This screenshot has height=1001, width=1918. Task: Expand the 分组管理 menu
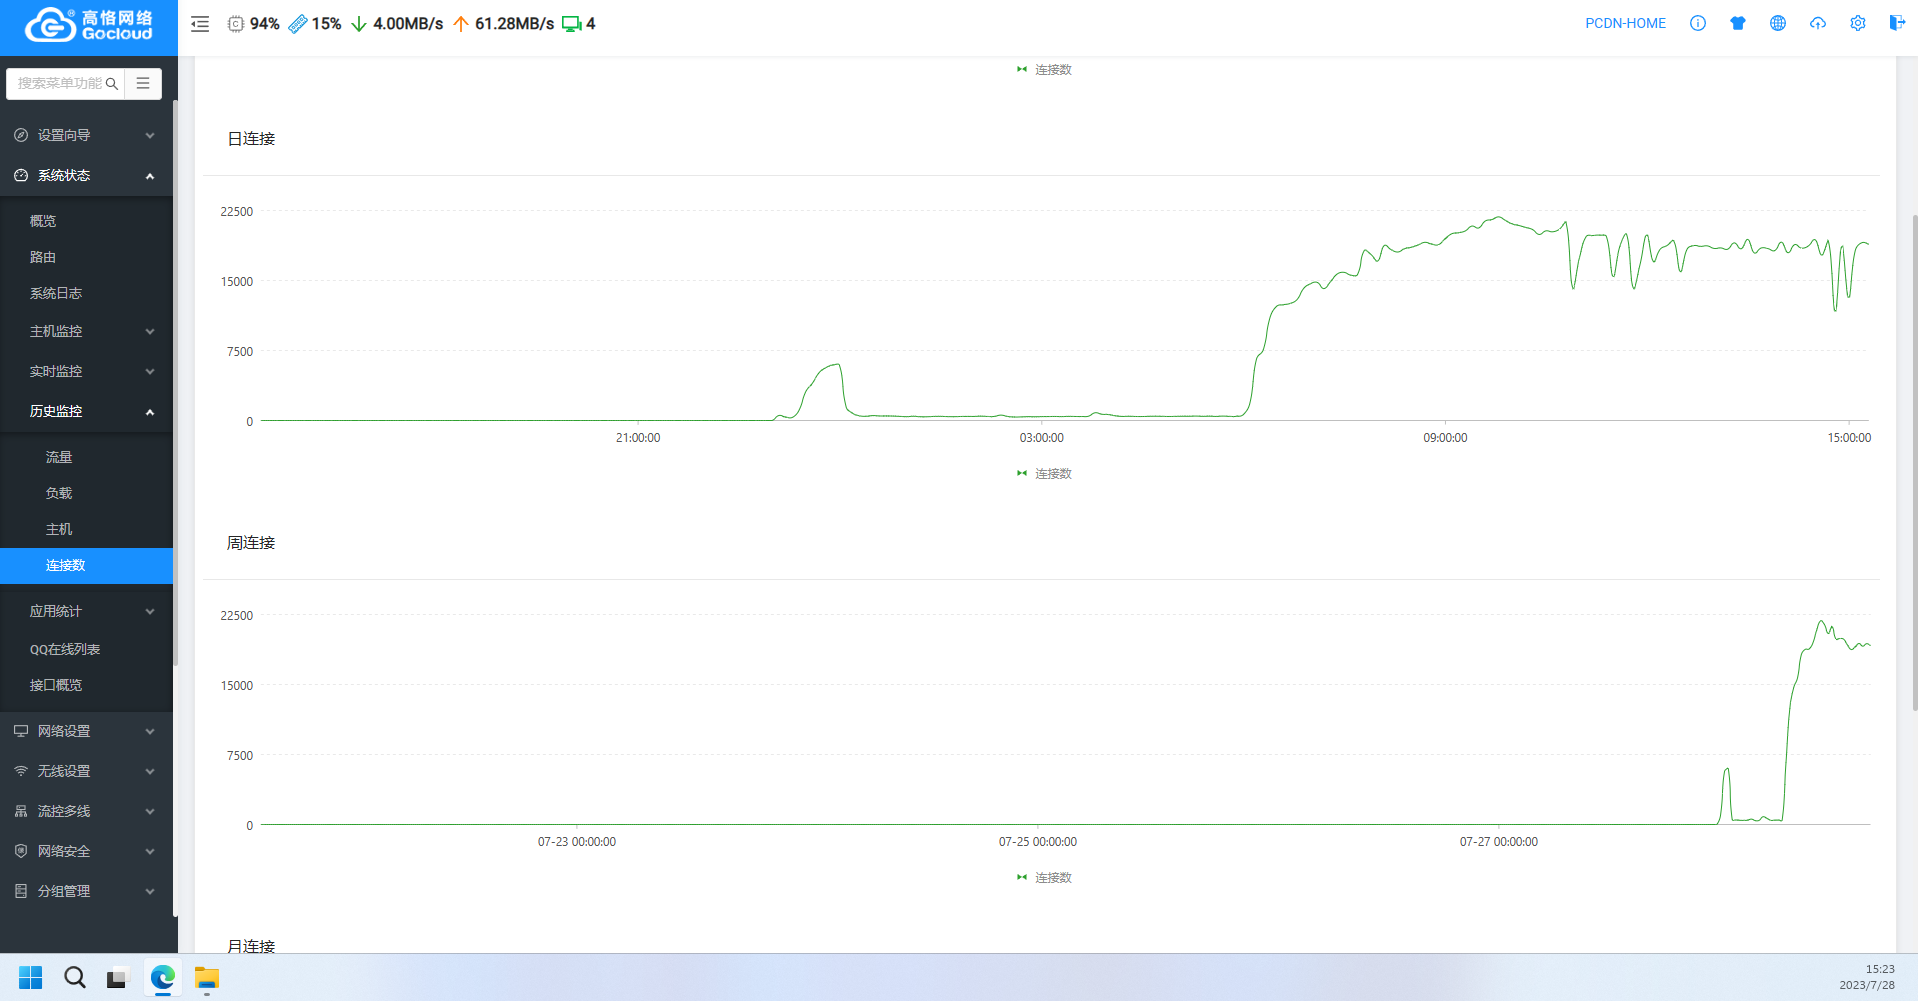pyautogui.click(x=86, y=891)
